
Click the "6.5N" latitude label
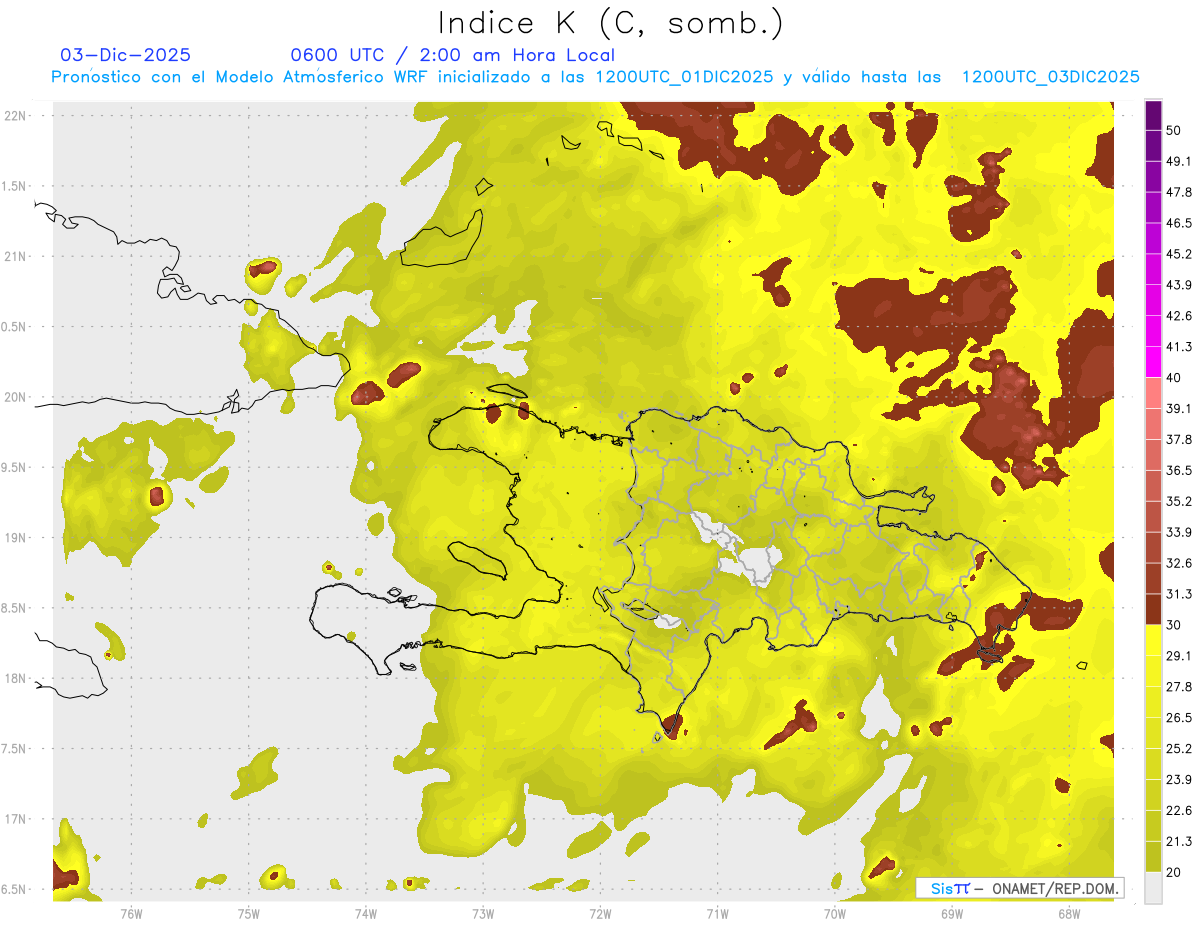(x=15, y=890)
